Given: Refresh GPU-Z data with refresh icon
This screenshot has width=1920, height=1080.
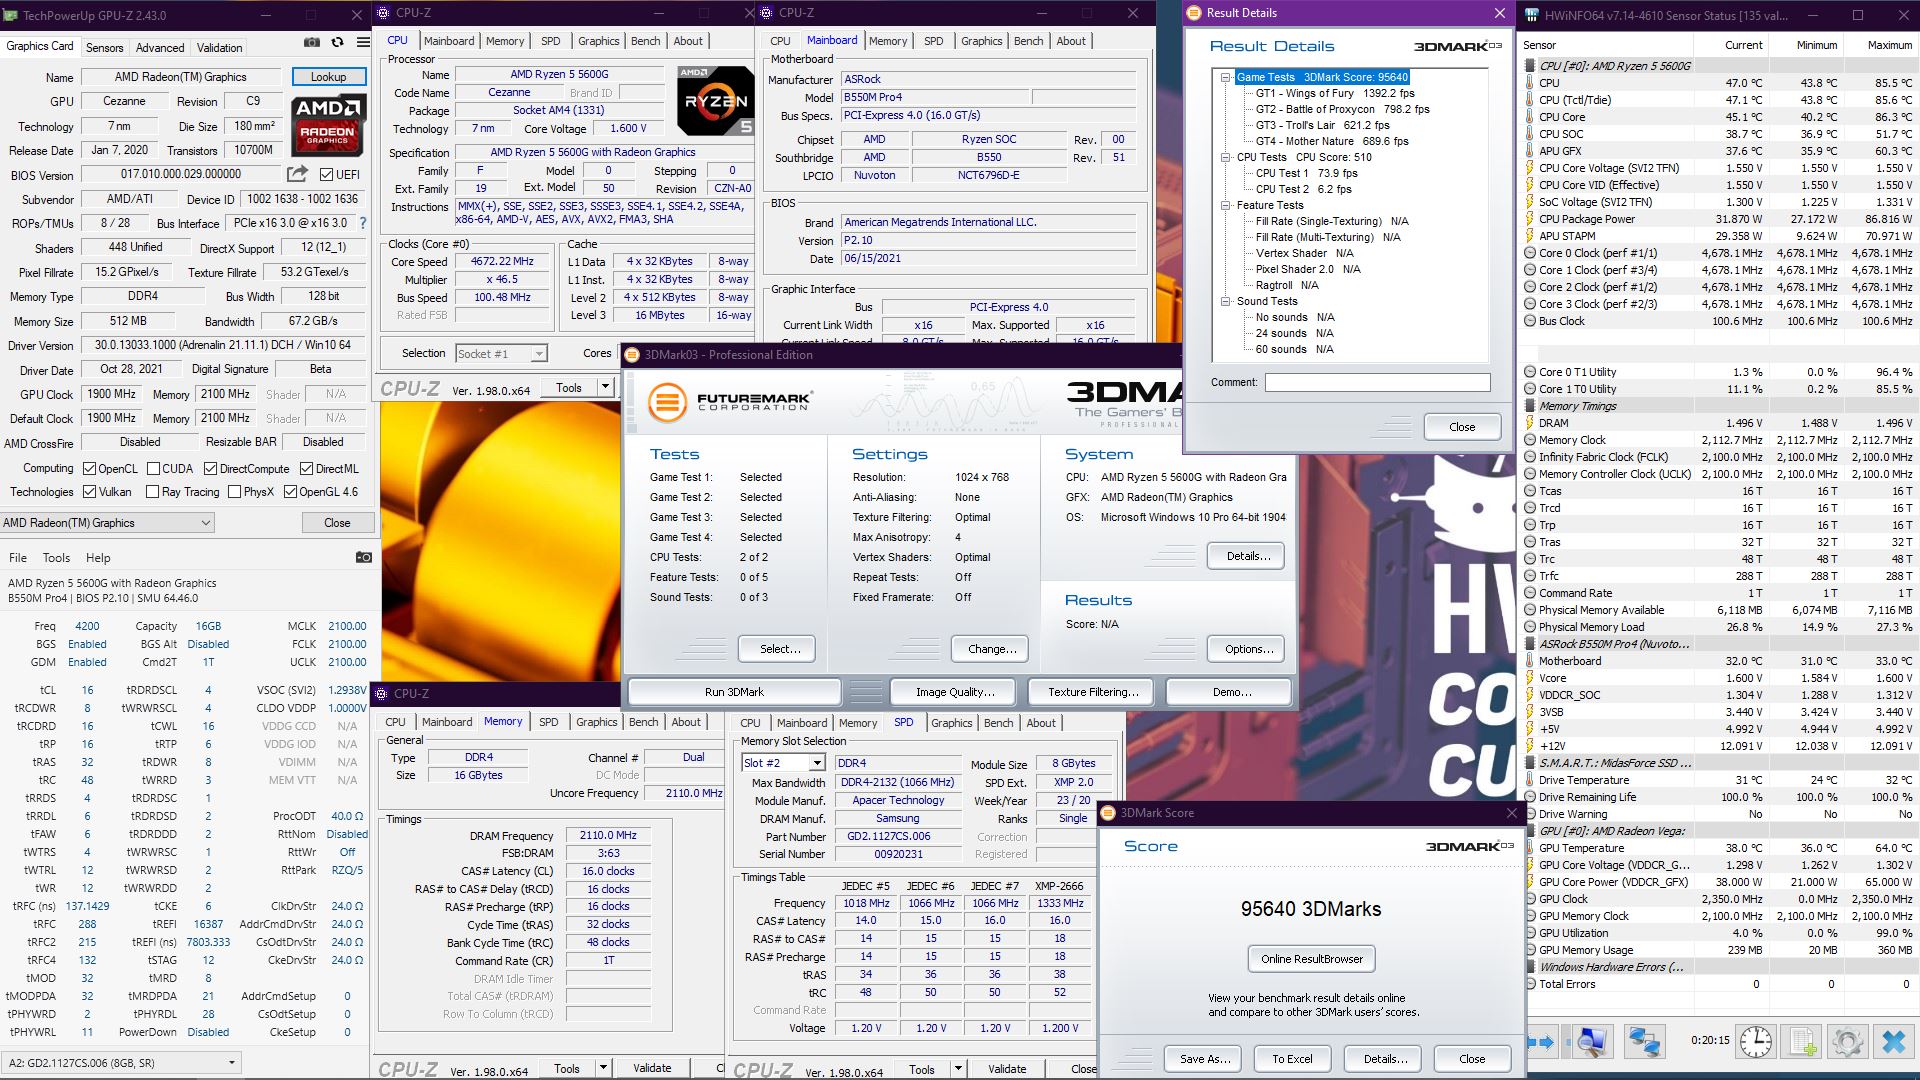Looking at the screenshot, I should click(x=337, y=43).
